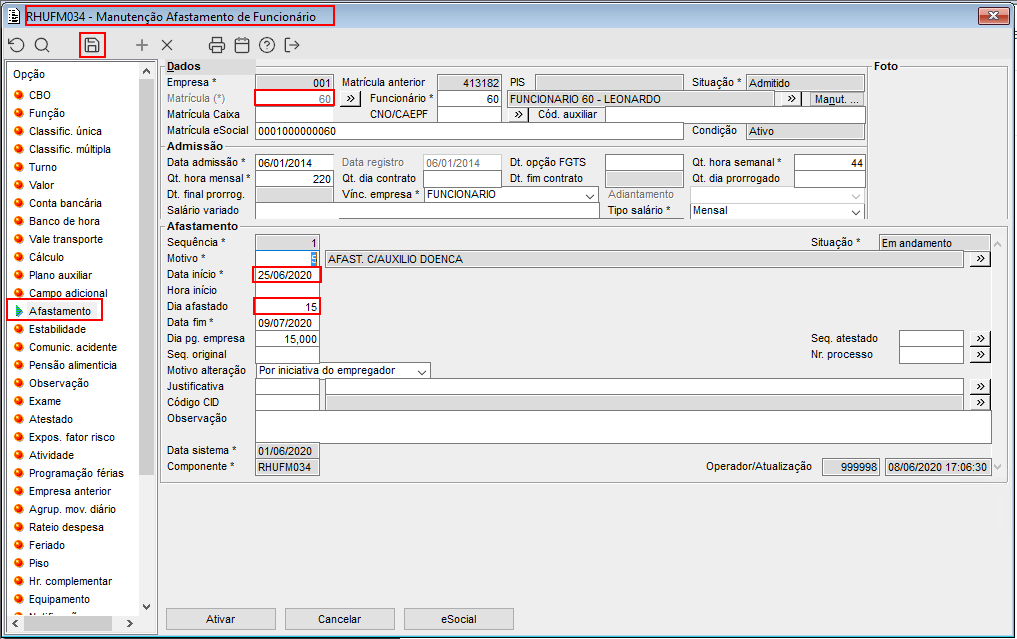Click the Data início field
Screen dimensions: 1017x639
pos(287,275)
